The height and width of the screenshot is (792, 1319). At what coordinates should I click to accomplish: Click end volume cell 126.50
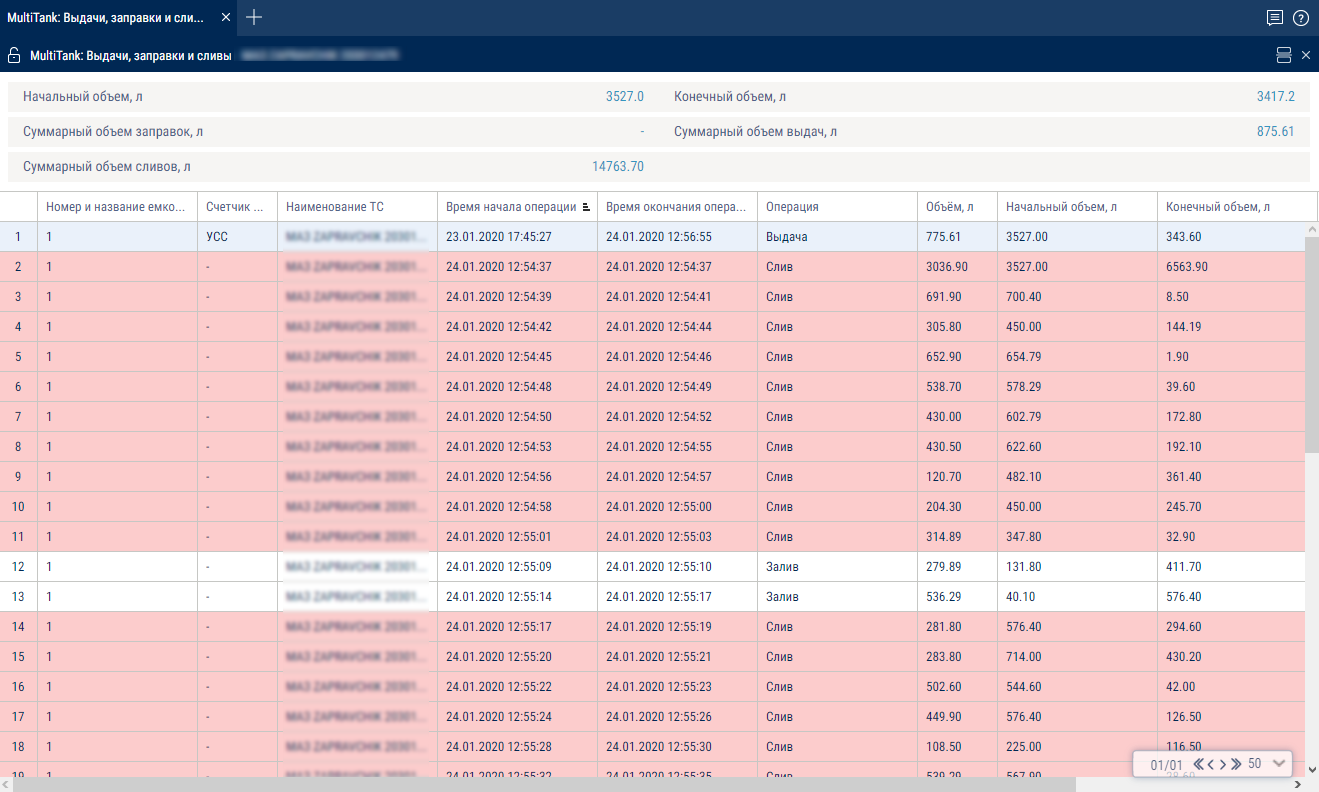tap(1231, 717)
